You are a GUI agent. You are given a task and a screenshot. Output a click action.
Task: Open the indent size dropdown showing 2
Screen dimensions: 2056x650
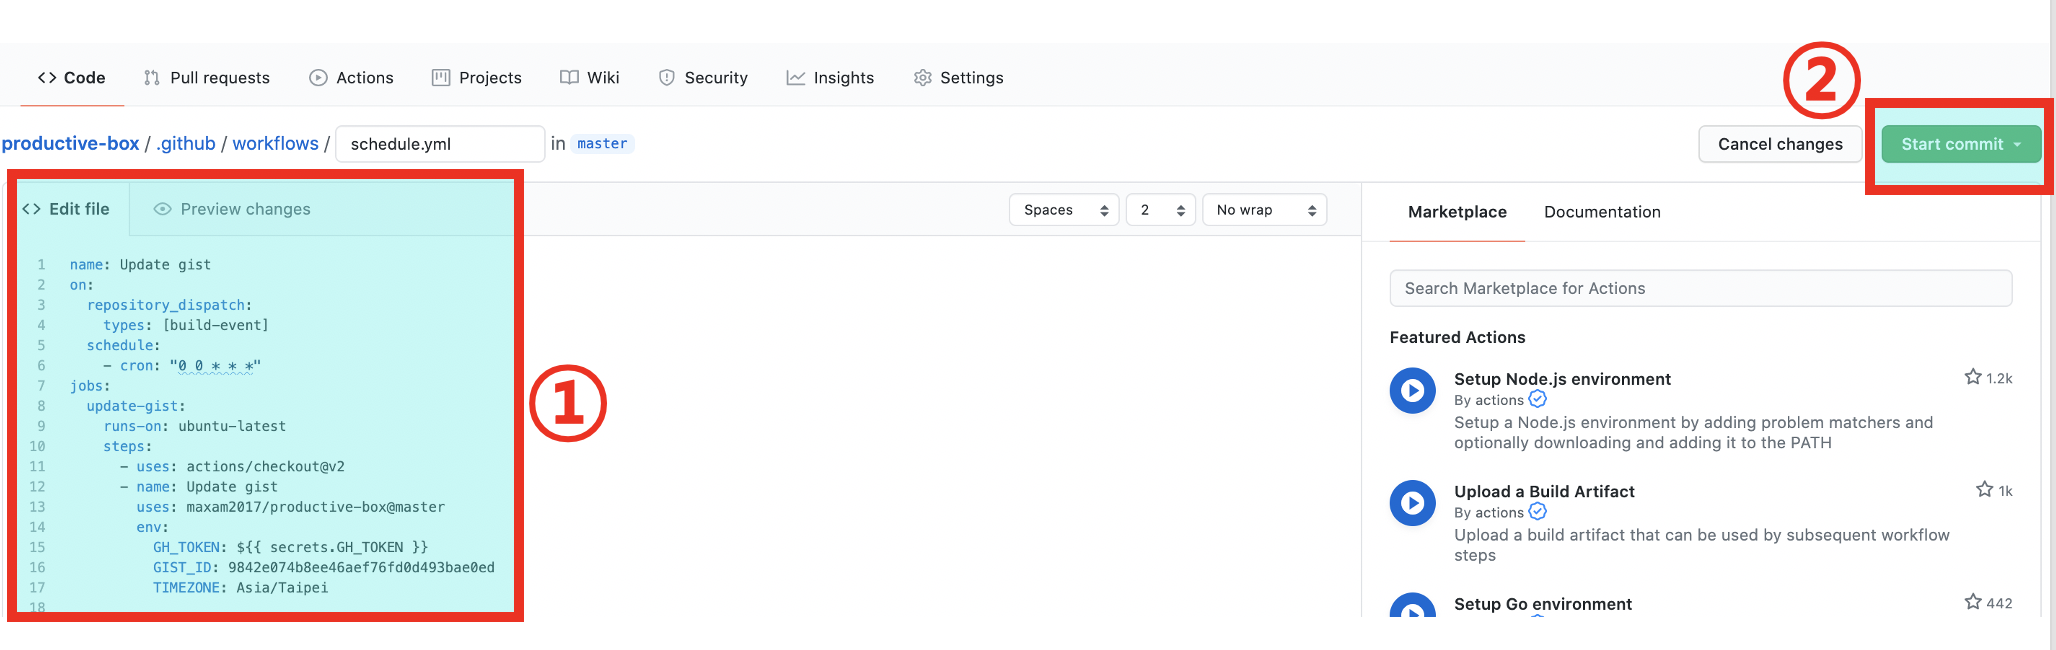point(1161,210)
